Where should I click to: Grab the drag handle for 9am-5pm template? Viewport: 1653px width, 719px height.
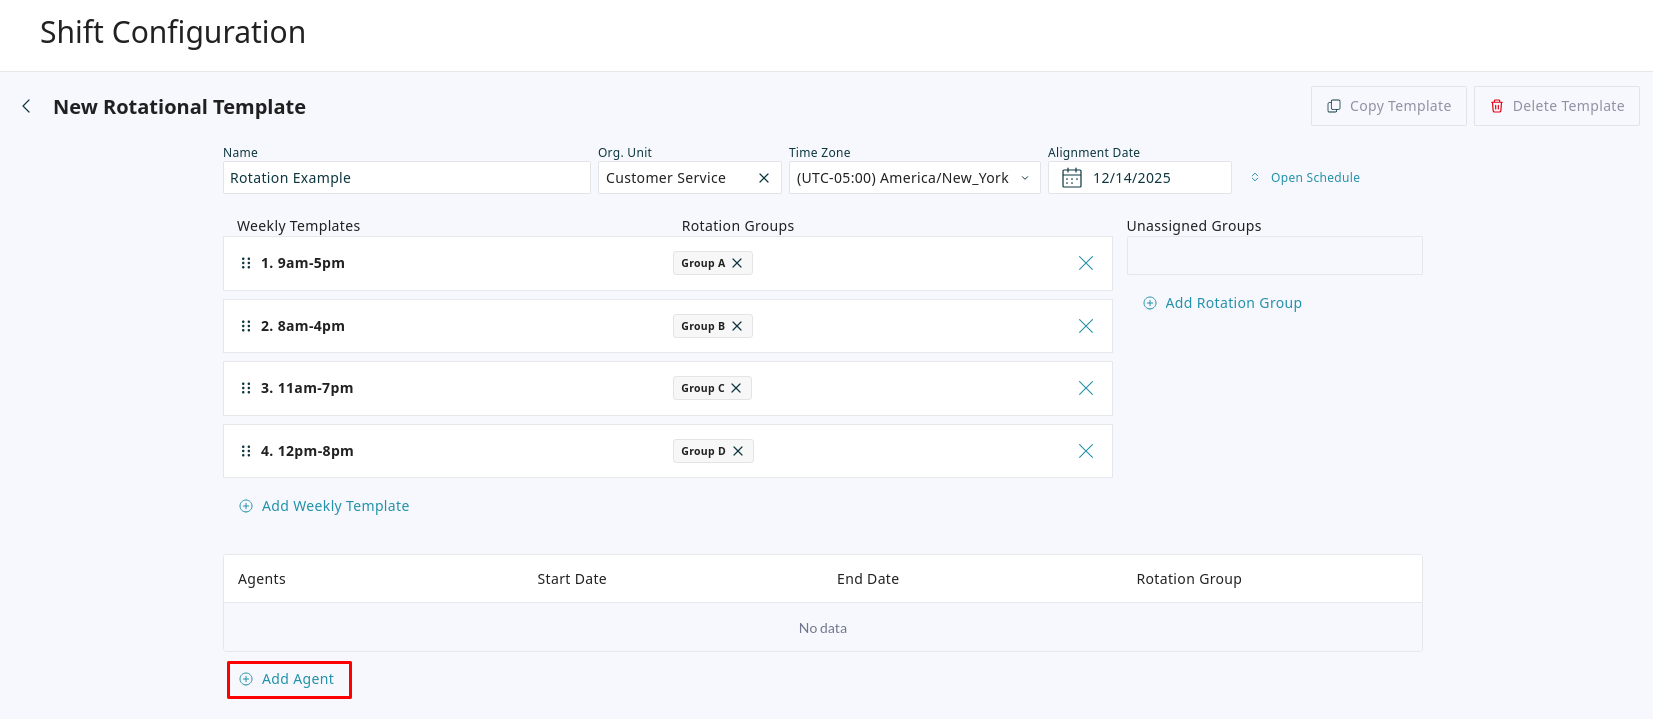(x=246, y=263)
